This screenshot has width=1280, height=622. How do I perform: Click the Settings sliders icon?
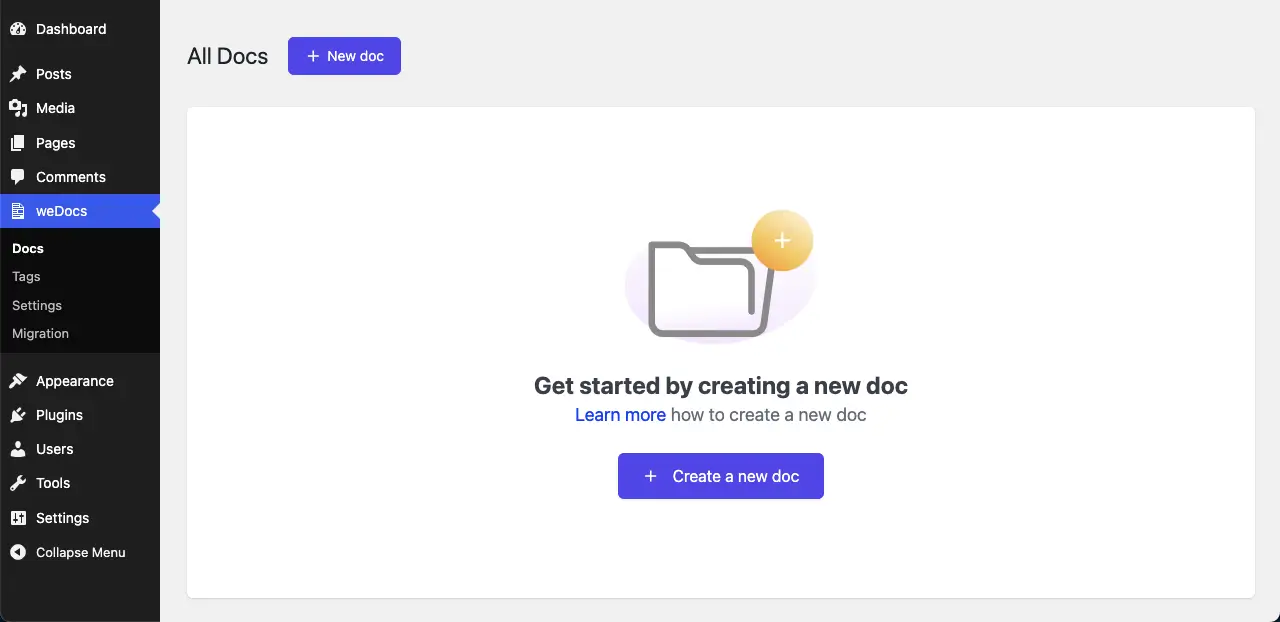[x=18, y=518]
